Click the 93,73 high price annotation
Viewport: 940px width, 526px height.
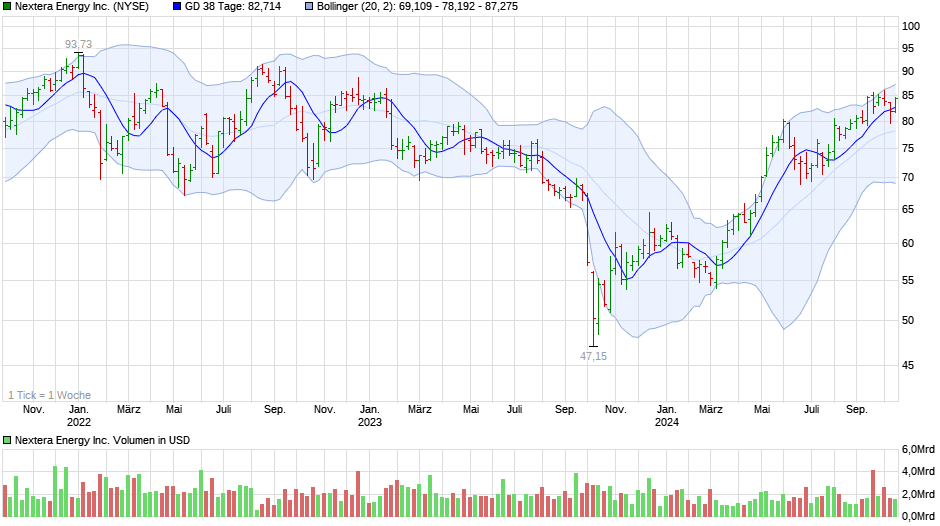click(78, 44)
